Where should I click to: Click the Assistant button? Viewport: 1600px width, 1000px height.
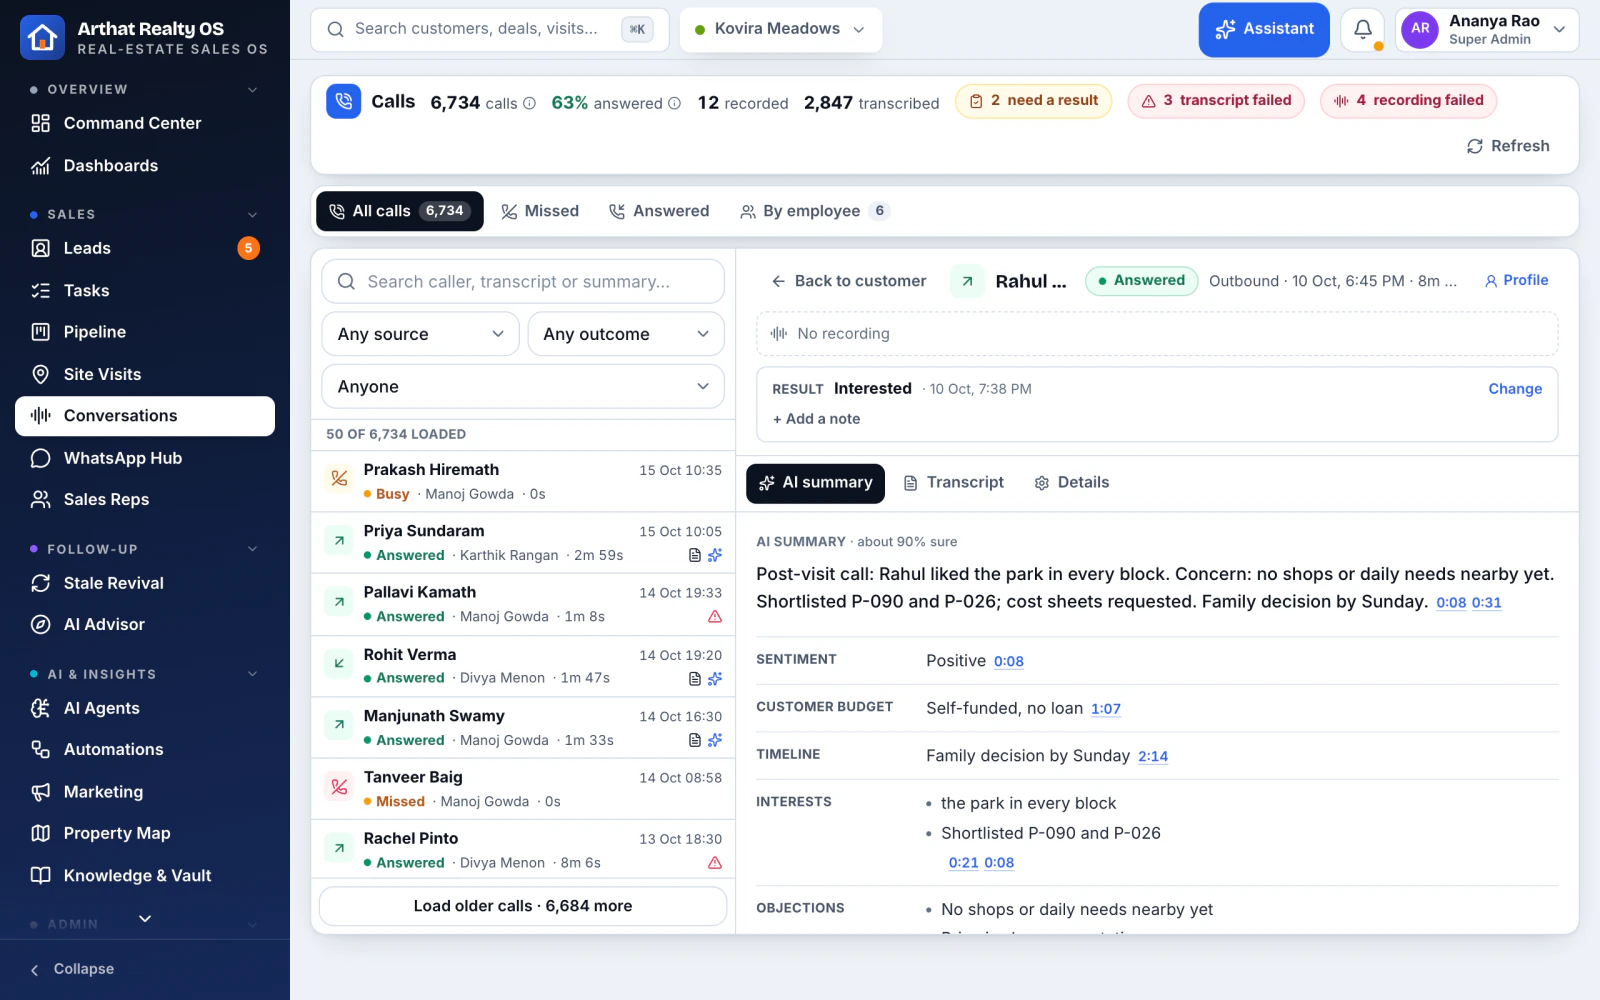(1264, 30)
